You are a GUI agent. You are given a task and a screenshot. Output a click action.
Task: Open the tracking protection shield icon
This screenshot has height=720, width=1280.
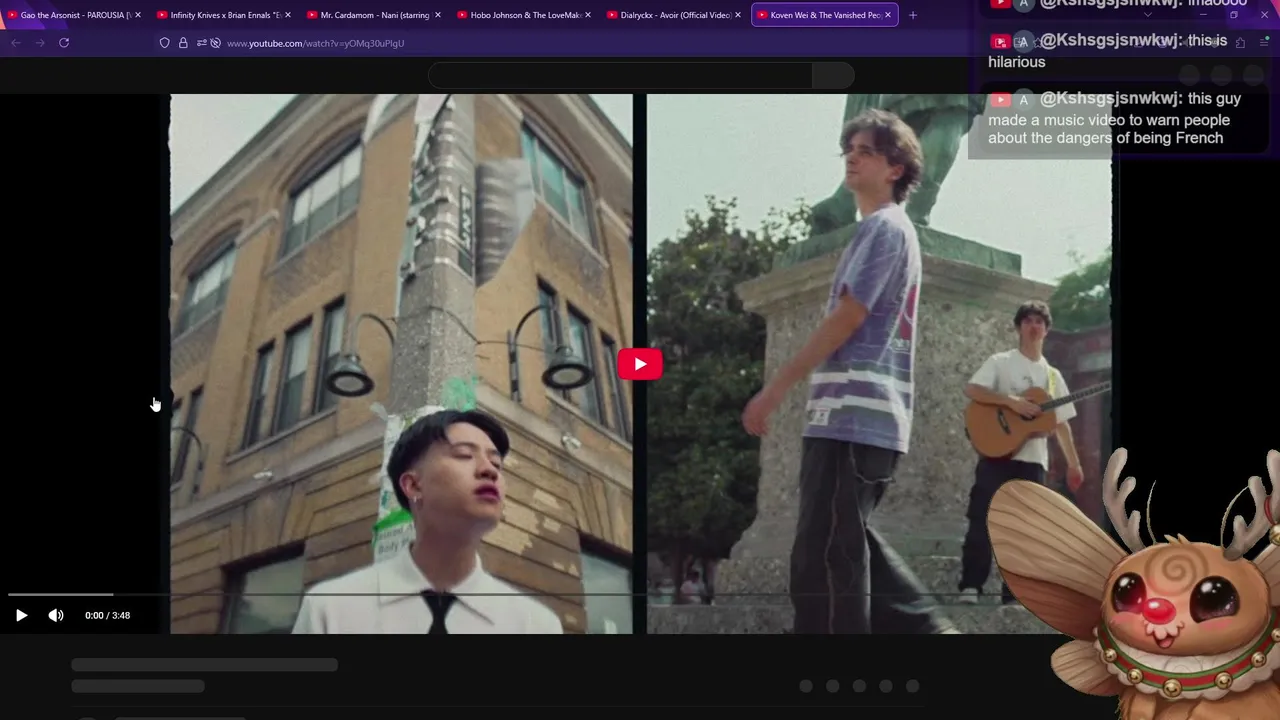point(165,43)
